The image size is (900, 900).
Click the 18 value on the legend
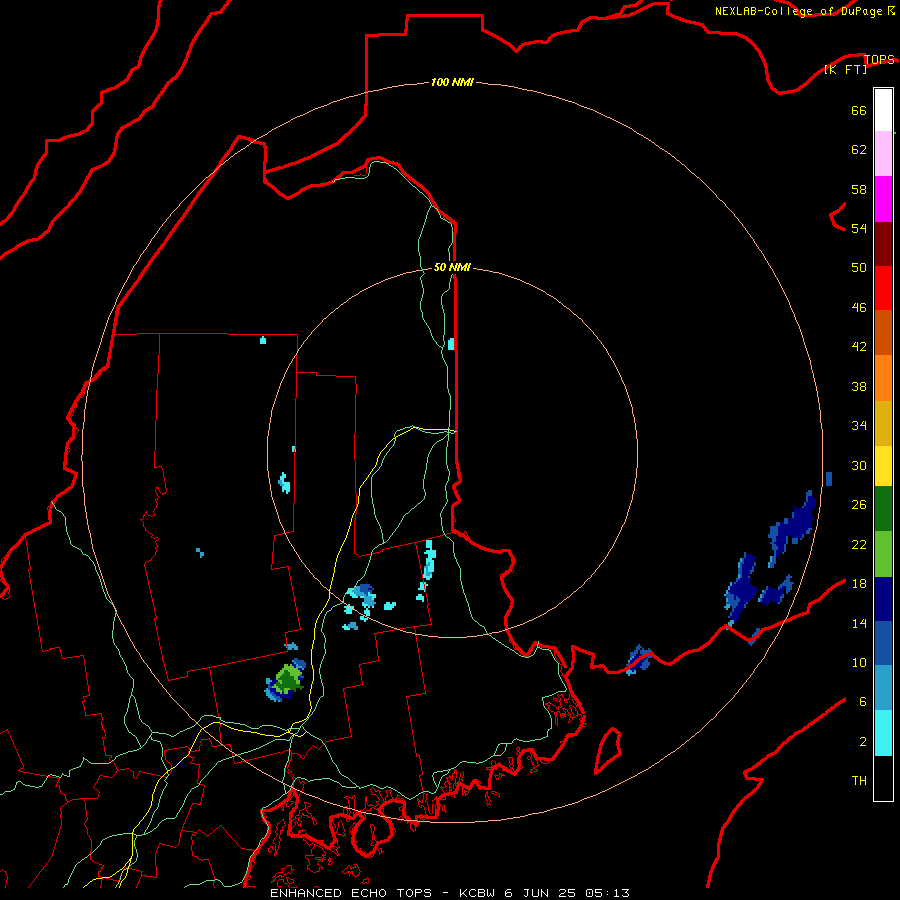pyautogui.click(x=859, y=584)
